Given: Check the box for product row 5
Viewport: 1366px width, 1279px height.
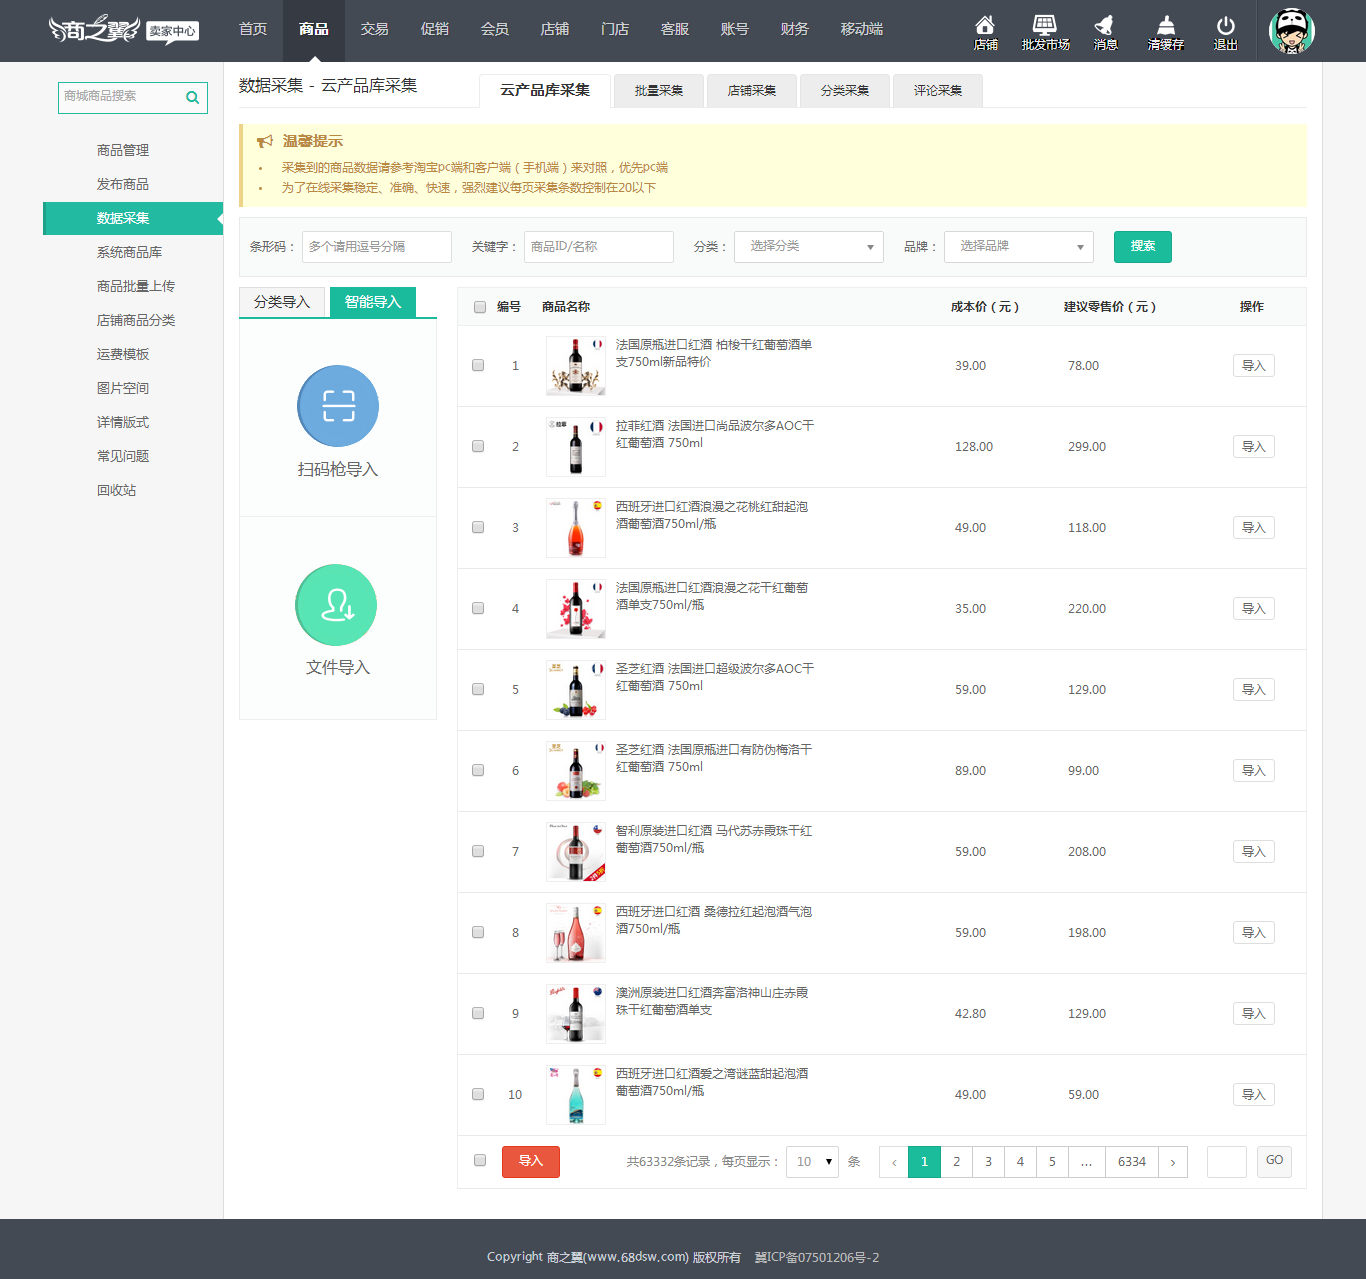Looking at the screenshot, I should click(478, 689).
